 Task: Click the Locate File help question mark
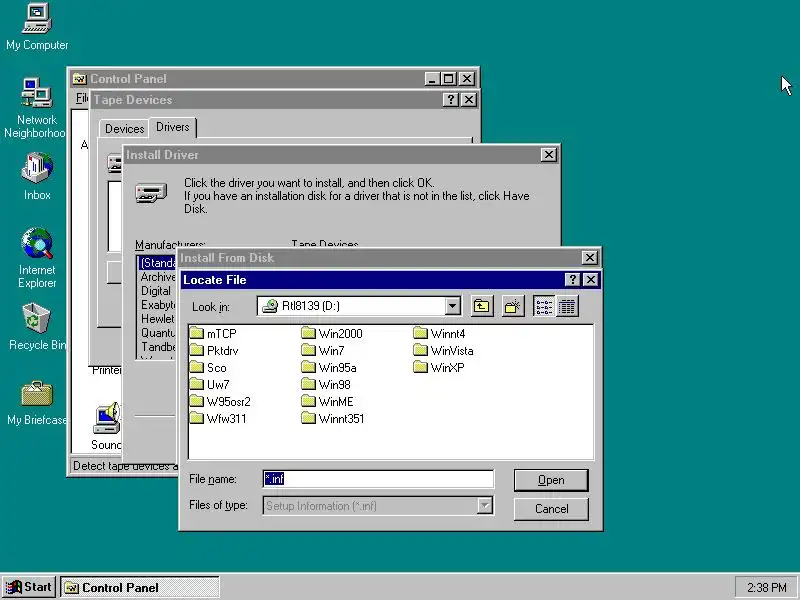(572, 280)
